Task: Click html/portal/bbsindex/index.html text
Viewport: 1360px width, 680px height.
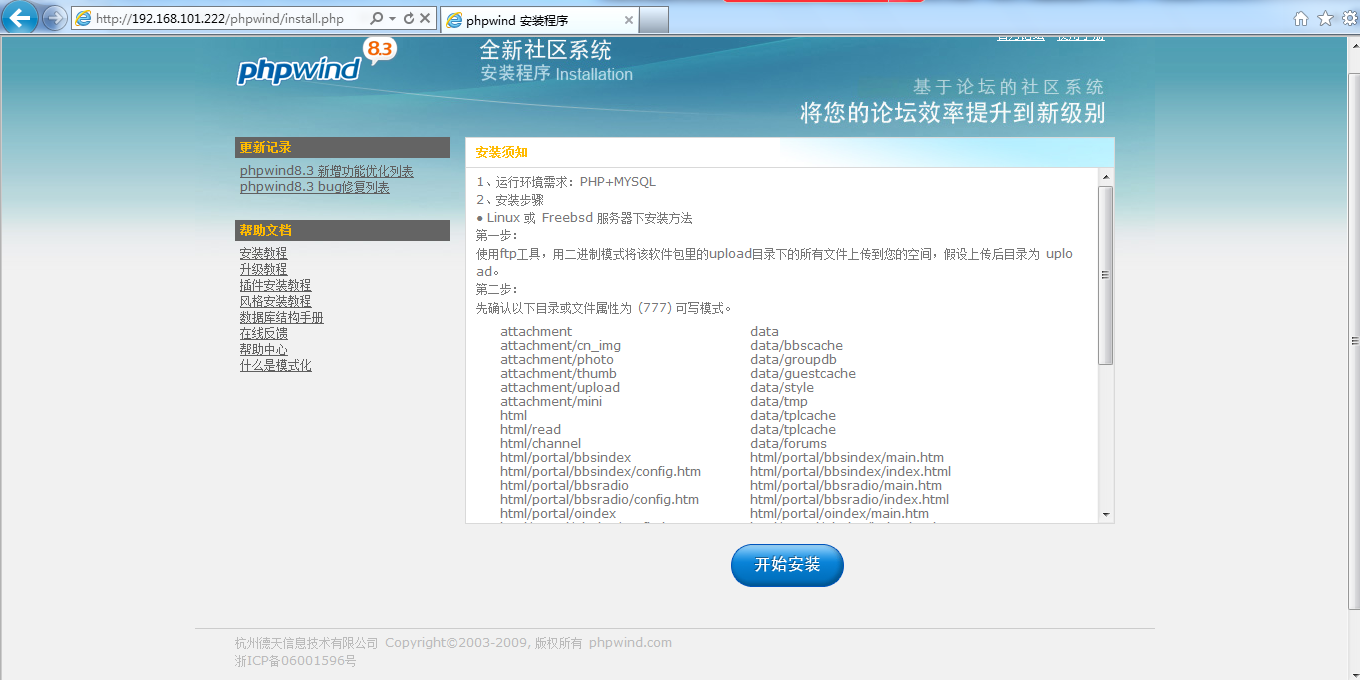Action: point(850,472)
